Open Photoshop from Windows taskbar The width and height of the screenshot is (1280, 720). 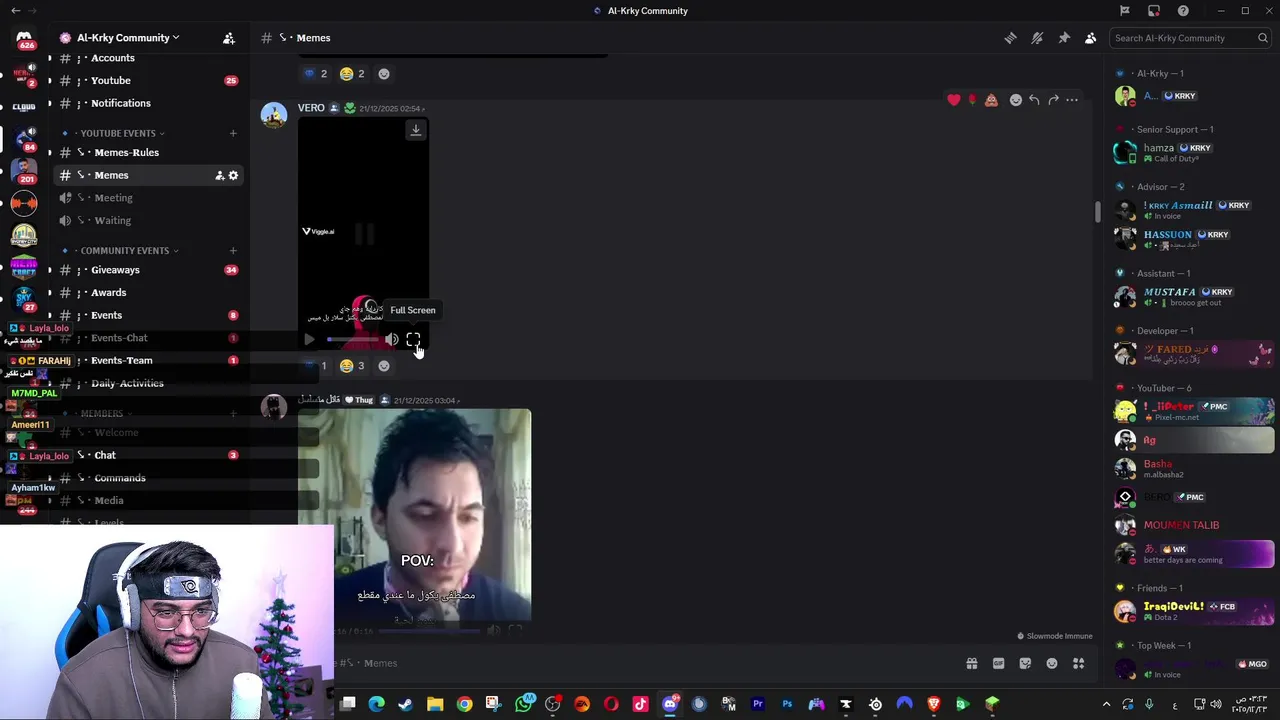coord(787,704)
